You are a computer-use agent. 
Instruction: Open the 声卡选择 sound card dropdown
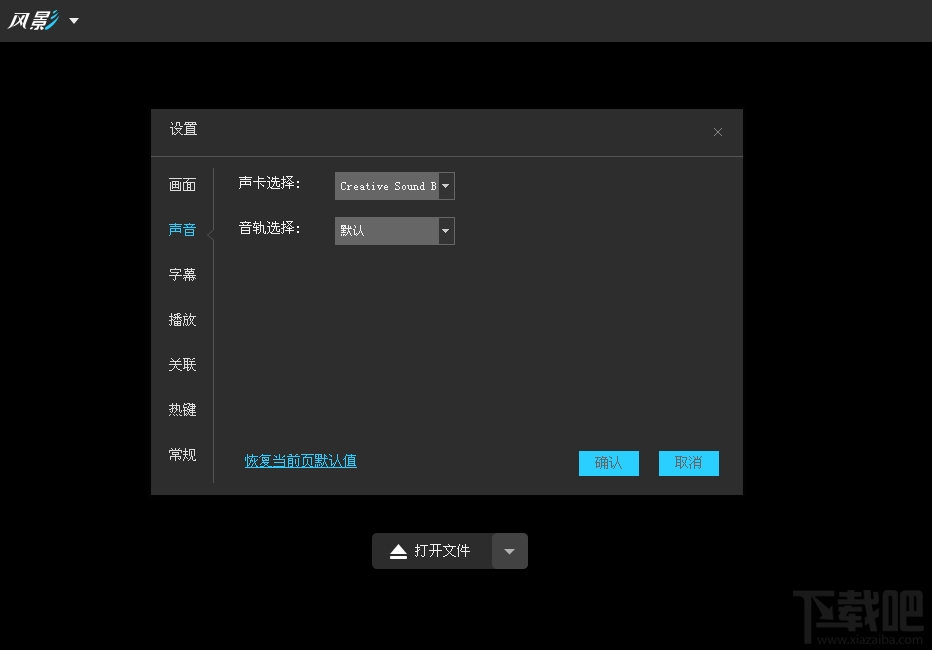445,185
